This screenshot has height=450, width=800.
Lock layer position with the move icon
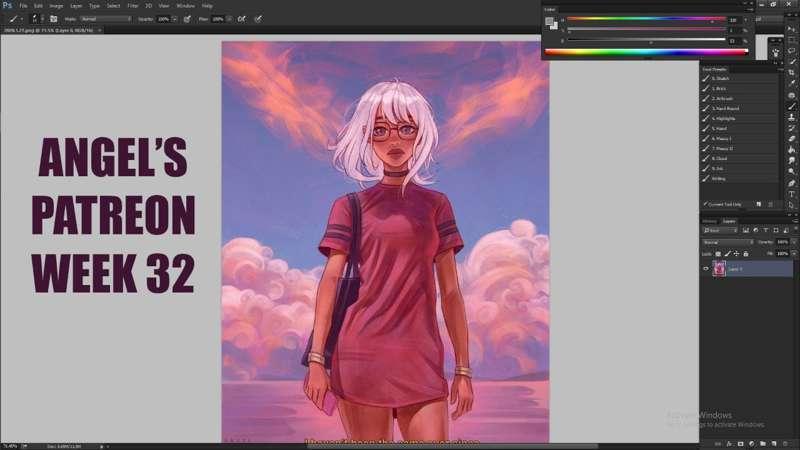[x=736, y=254]
